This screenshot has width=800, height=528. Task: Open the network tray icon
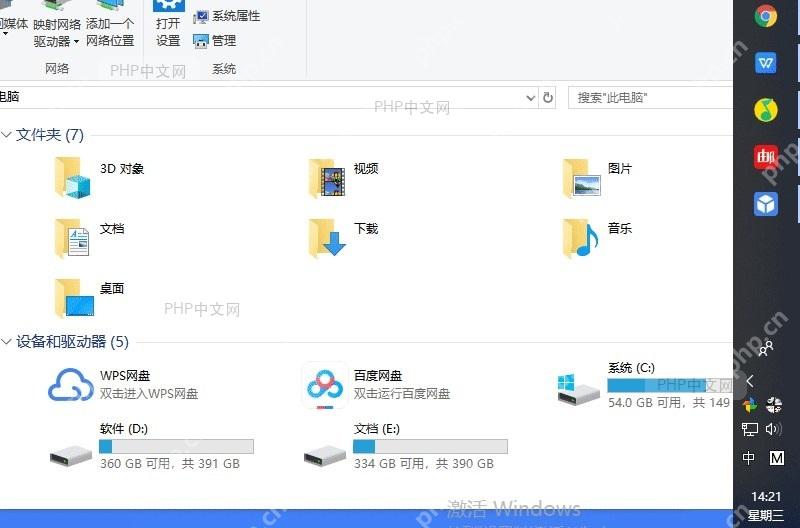click(x=749, y=429)
